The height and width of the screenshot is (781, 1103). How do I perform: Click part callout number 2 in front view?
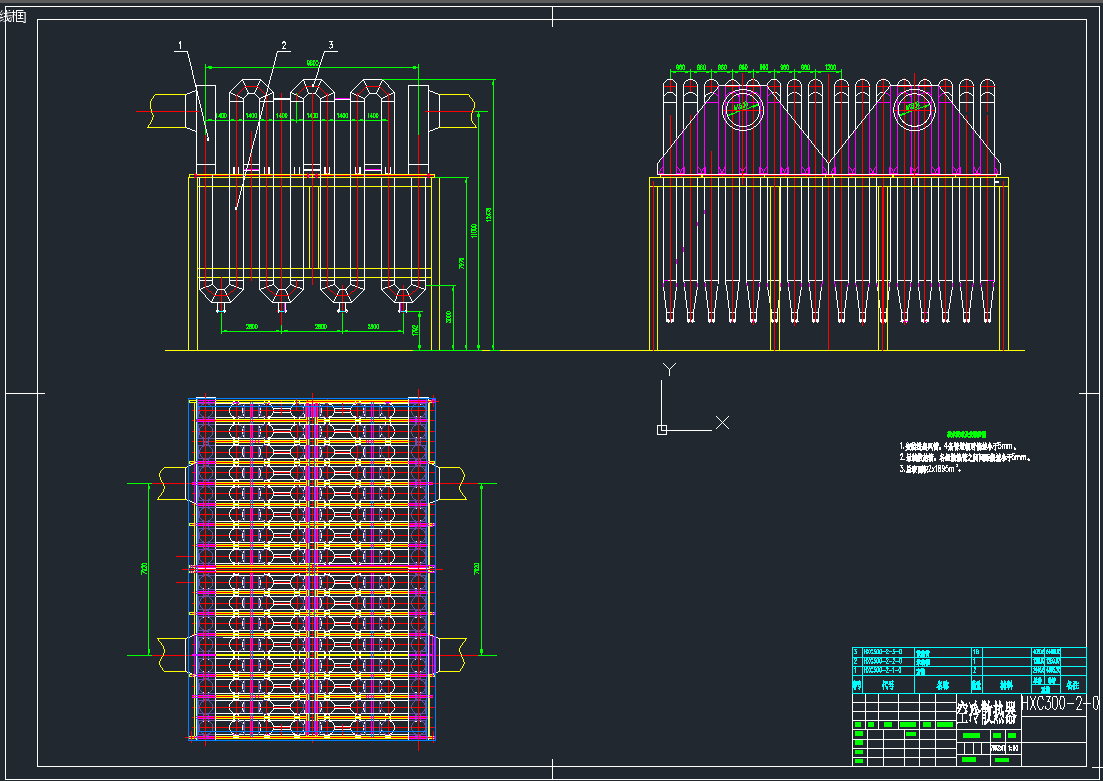[x=284, y=45]
